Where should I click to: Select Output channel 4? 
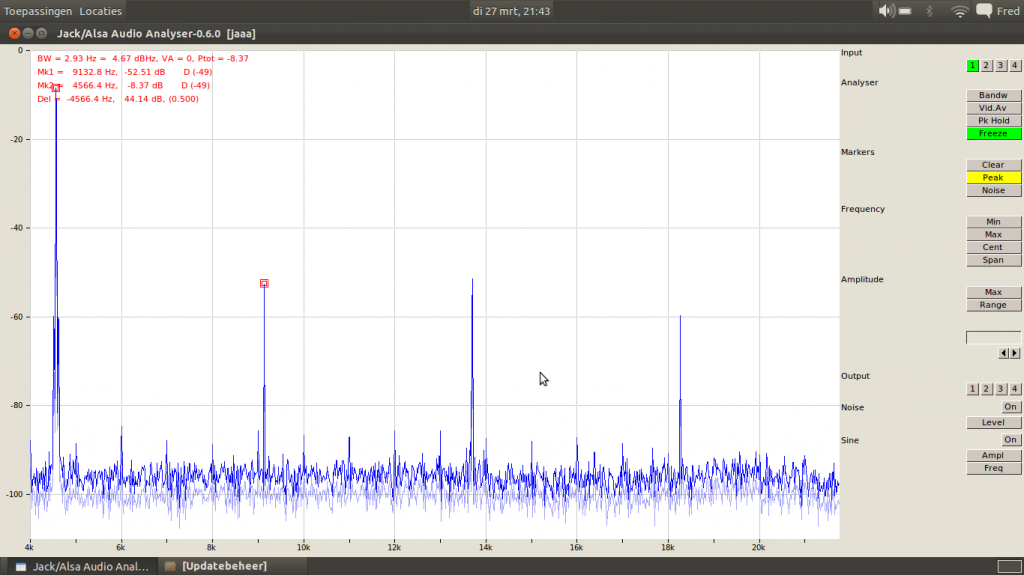[1014, 389]
